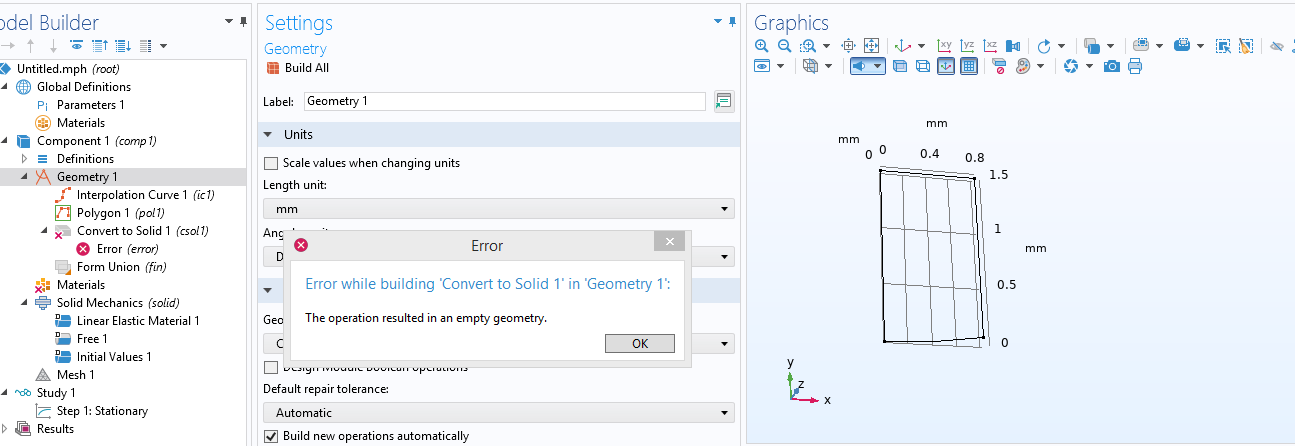The height and width of the screenshot is (446, 1295).
Task: Open the label properties icon beside Geometry 1
Action: coord(724,101)
